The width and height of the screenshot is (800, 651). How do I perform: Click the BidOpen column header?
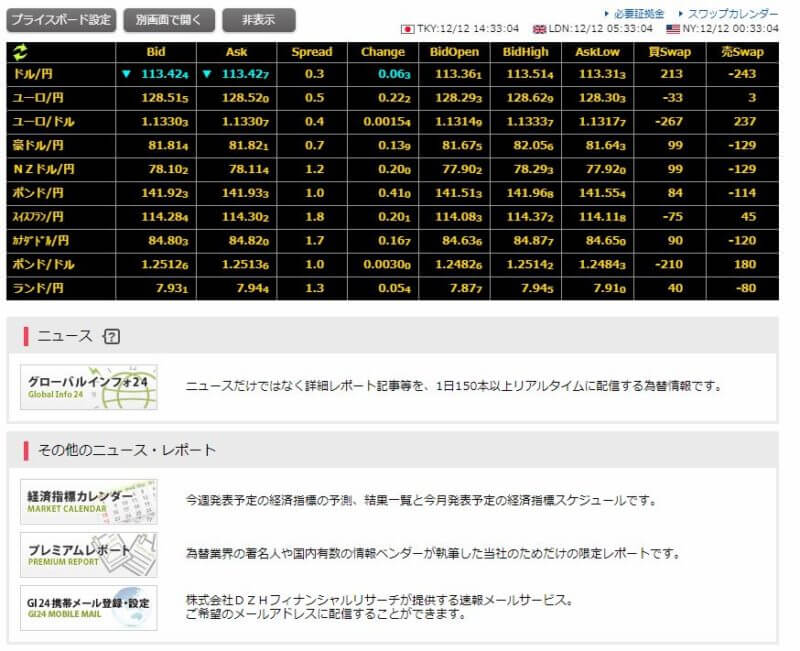pos(454,52)
